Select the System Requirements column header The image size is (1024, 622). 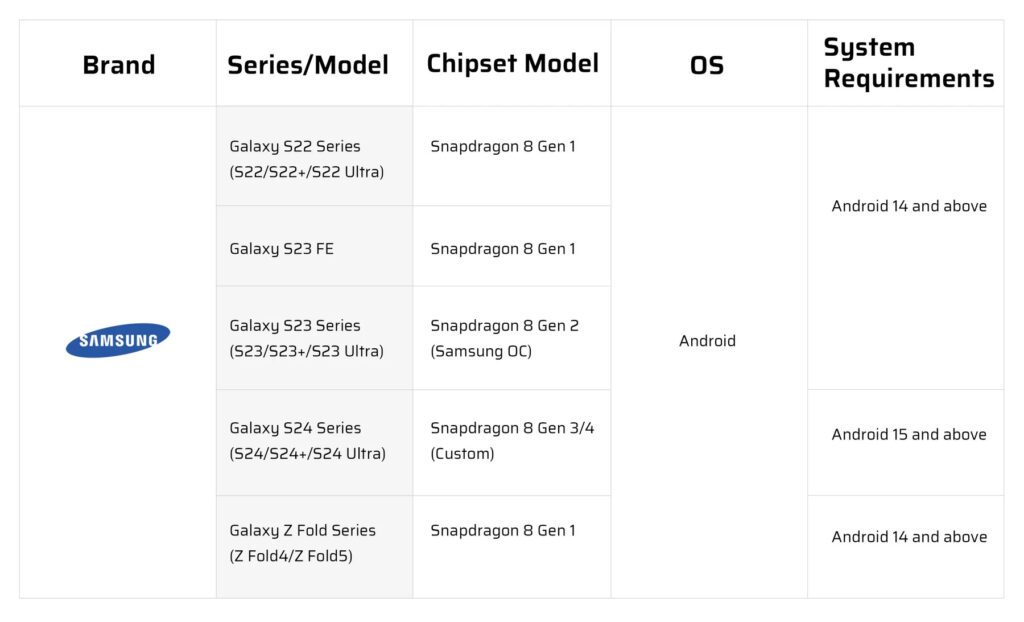(x=908, y=63)
